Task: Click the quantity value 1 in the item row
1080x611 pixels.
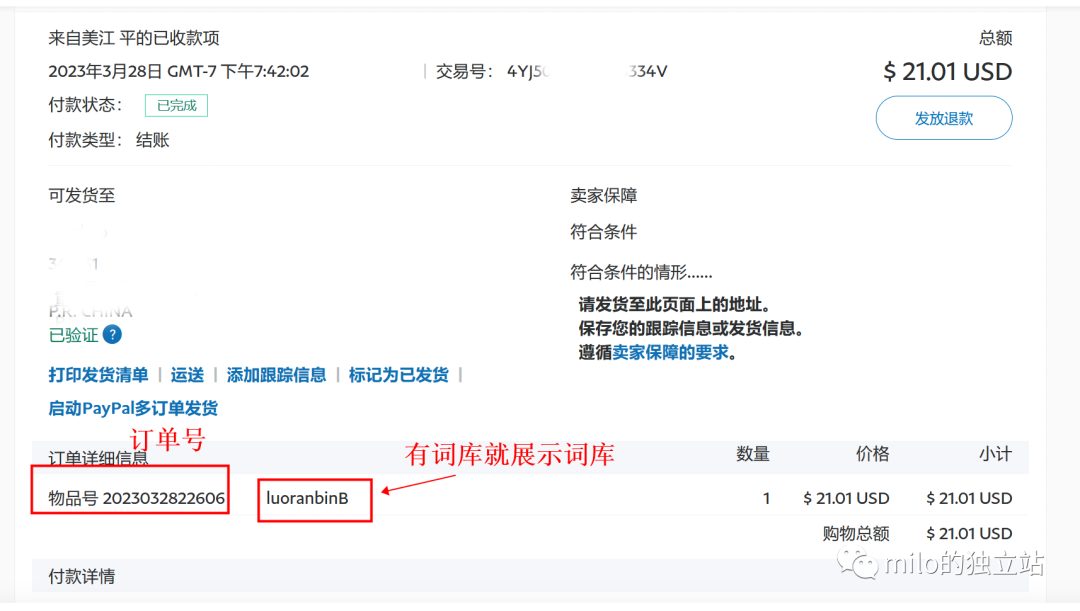Action: tap(766, 498)
